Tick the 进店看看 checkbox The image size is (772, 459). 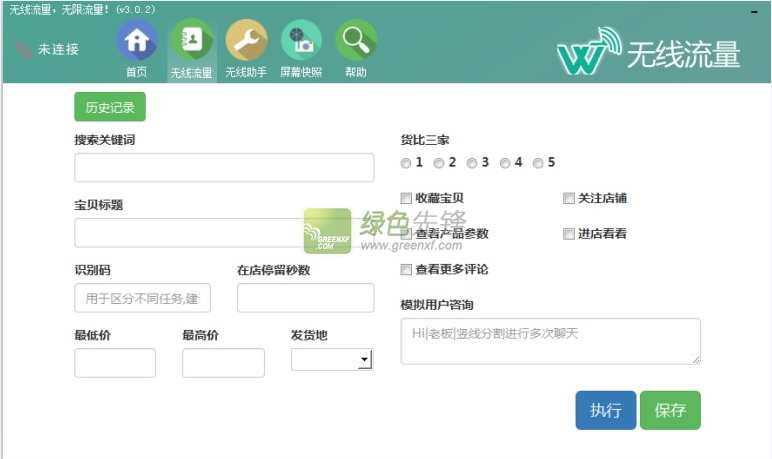click(569, 233)
